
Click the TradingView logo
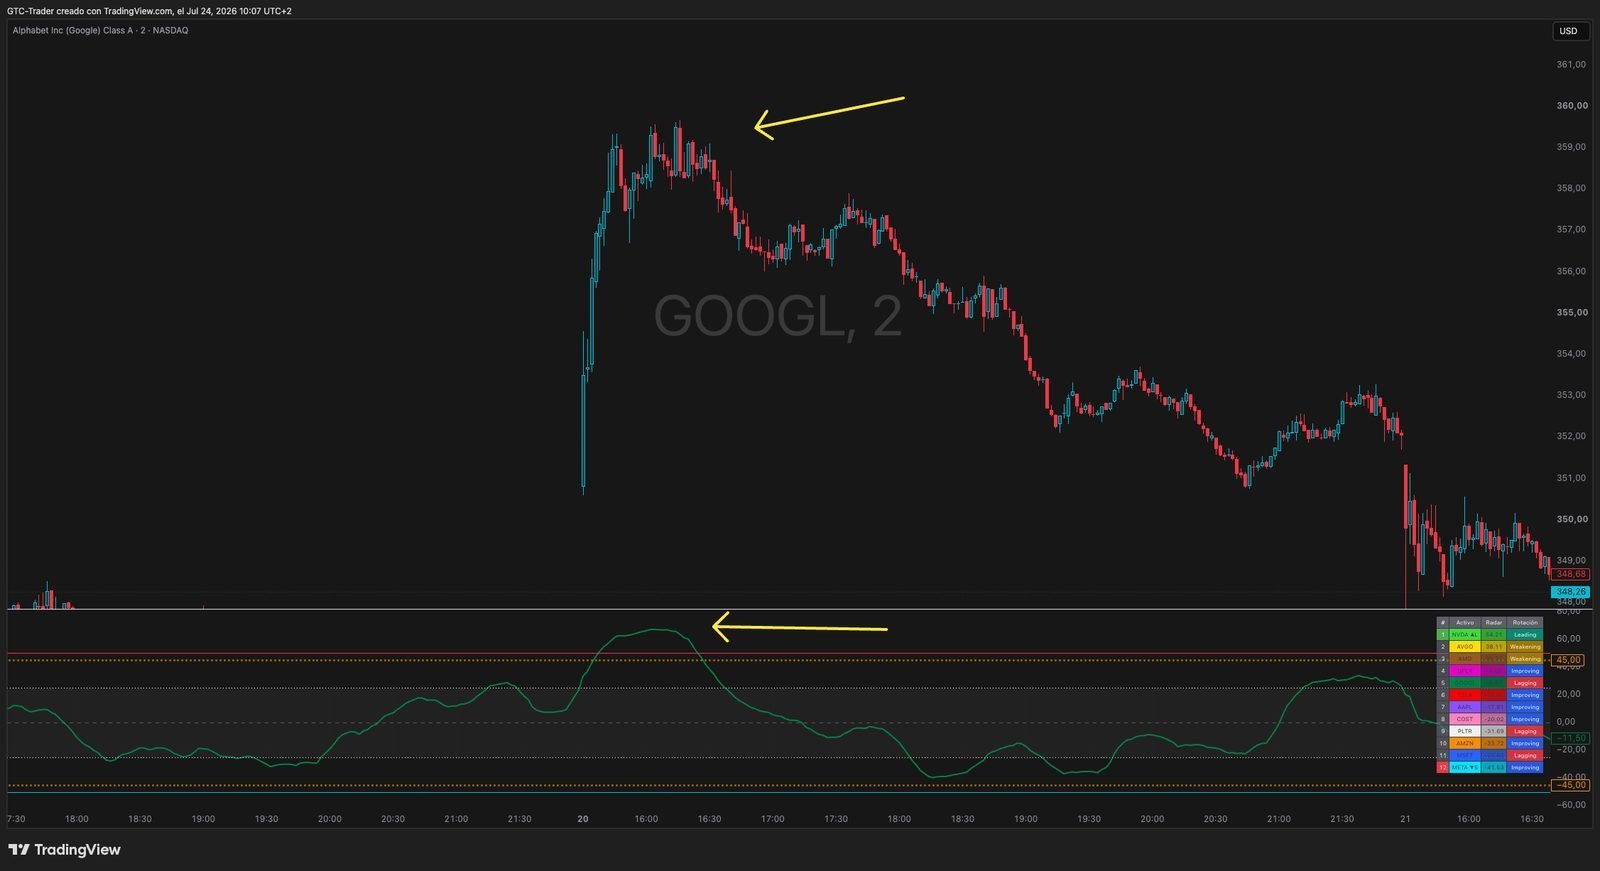65,850
